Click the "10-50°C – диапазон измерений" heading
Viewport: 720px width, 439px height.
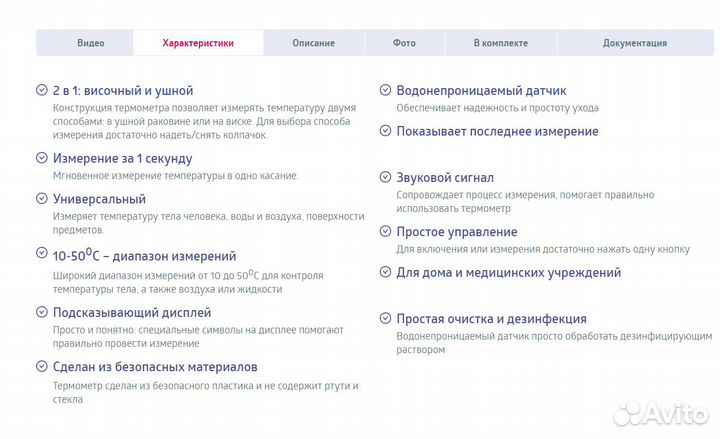pos(144,256)
